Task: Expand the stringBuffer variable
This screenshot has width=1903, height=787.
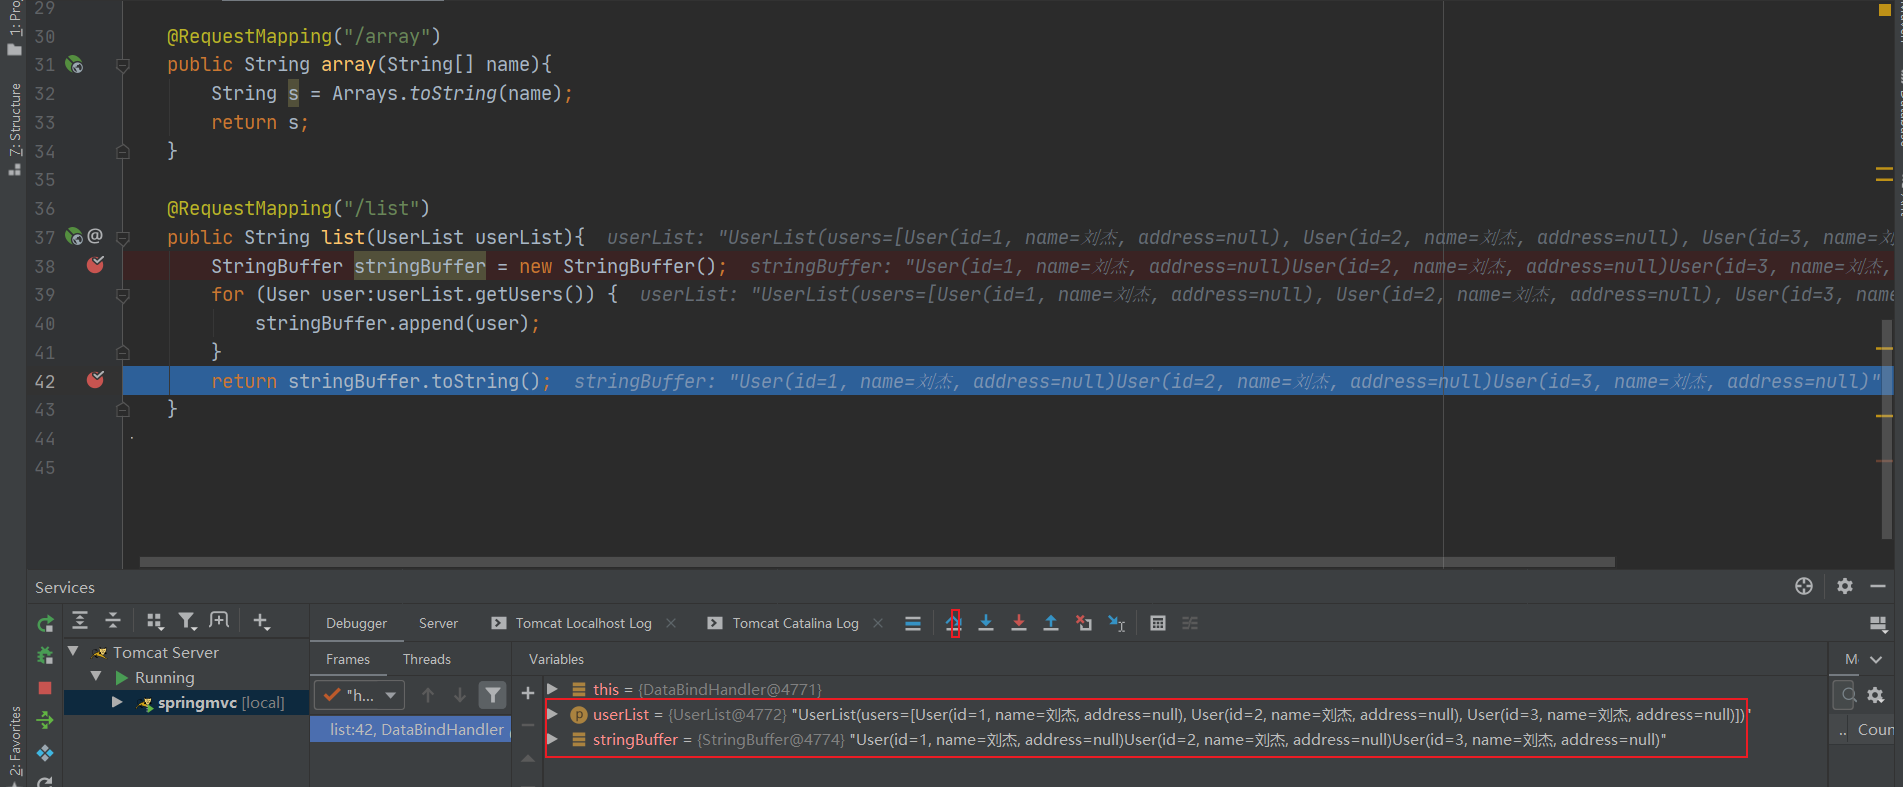Action: coord(552,739)
